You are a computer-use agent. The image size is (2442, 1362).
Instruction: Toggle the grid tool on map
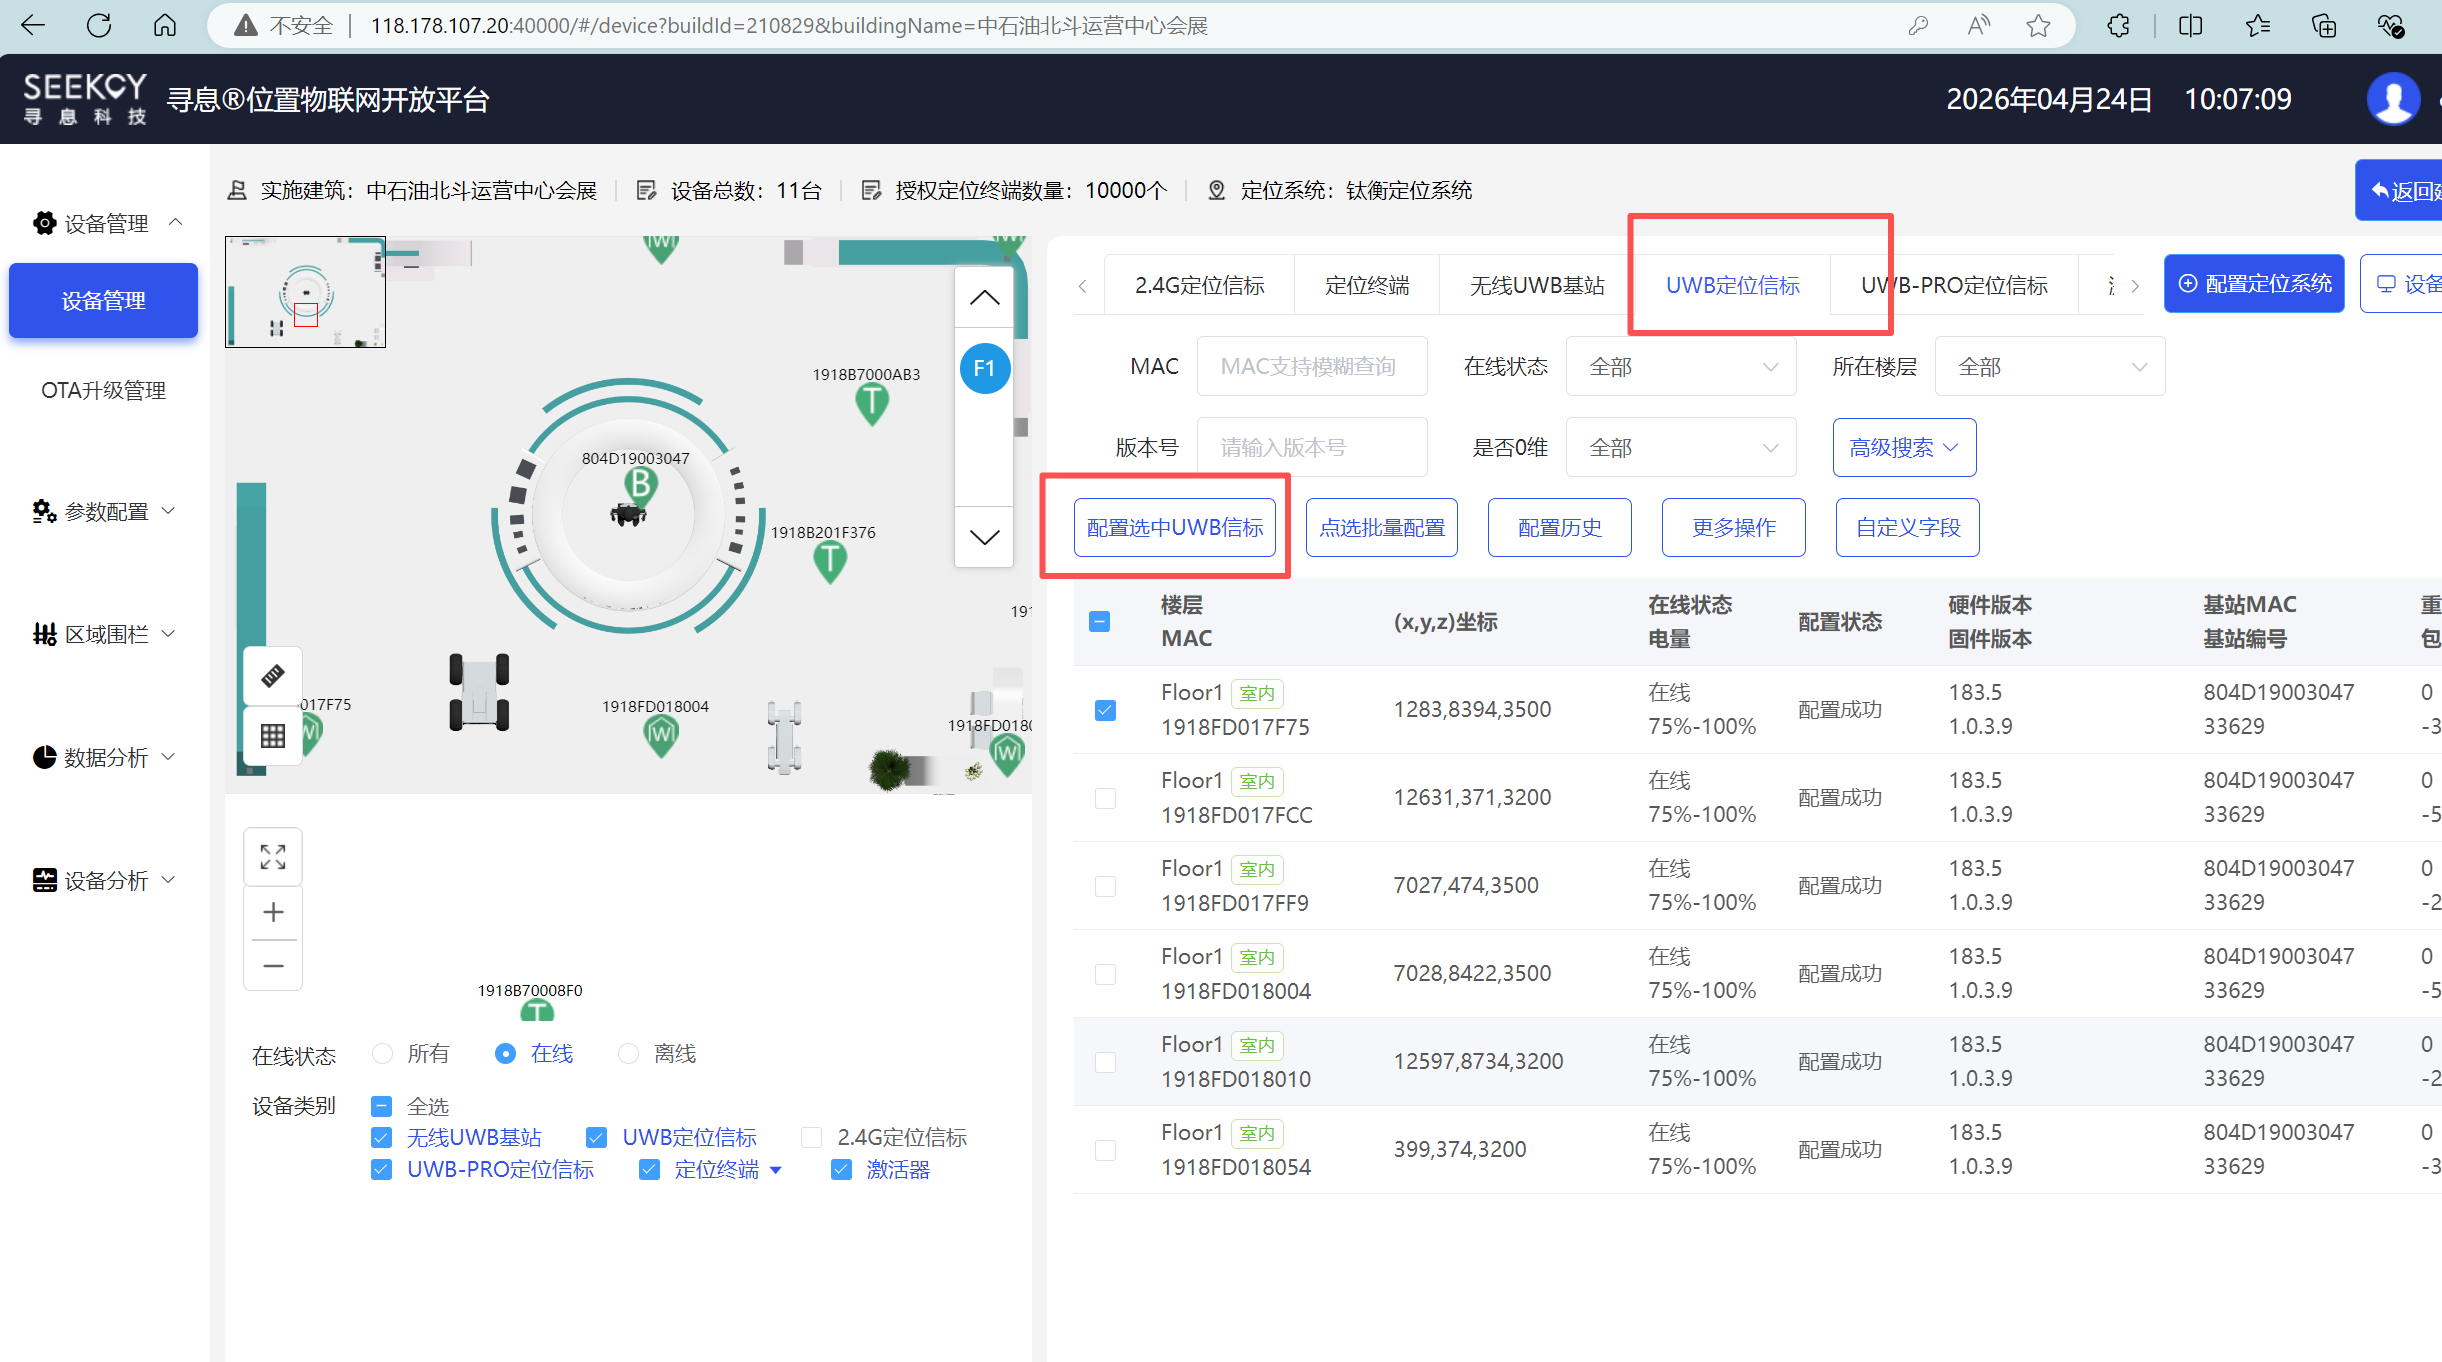273,736
